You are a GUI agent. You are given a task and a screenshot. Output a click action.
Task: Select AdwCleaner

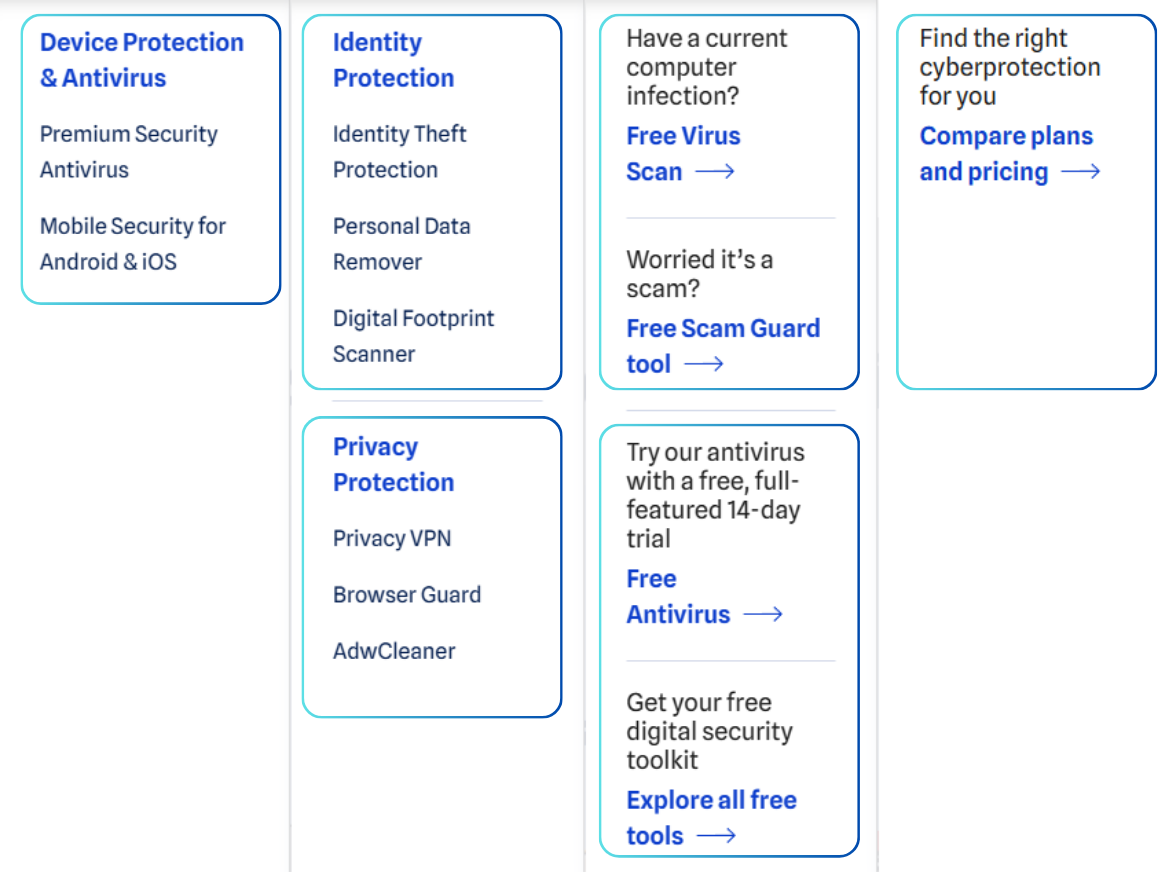tap(394, 650)
